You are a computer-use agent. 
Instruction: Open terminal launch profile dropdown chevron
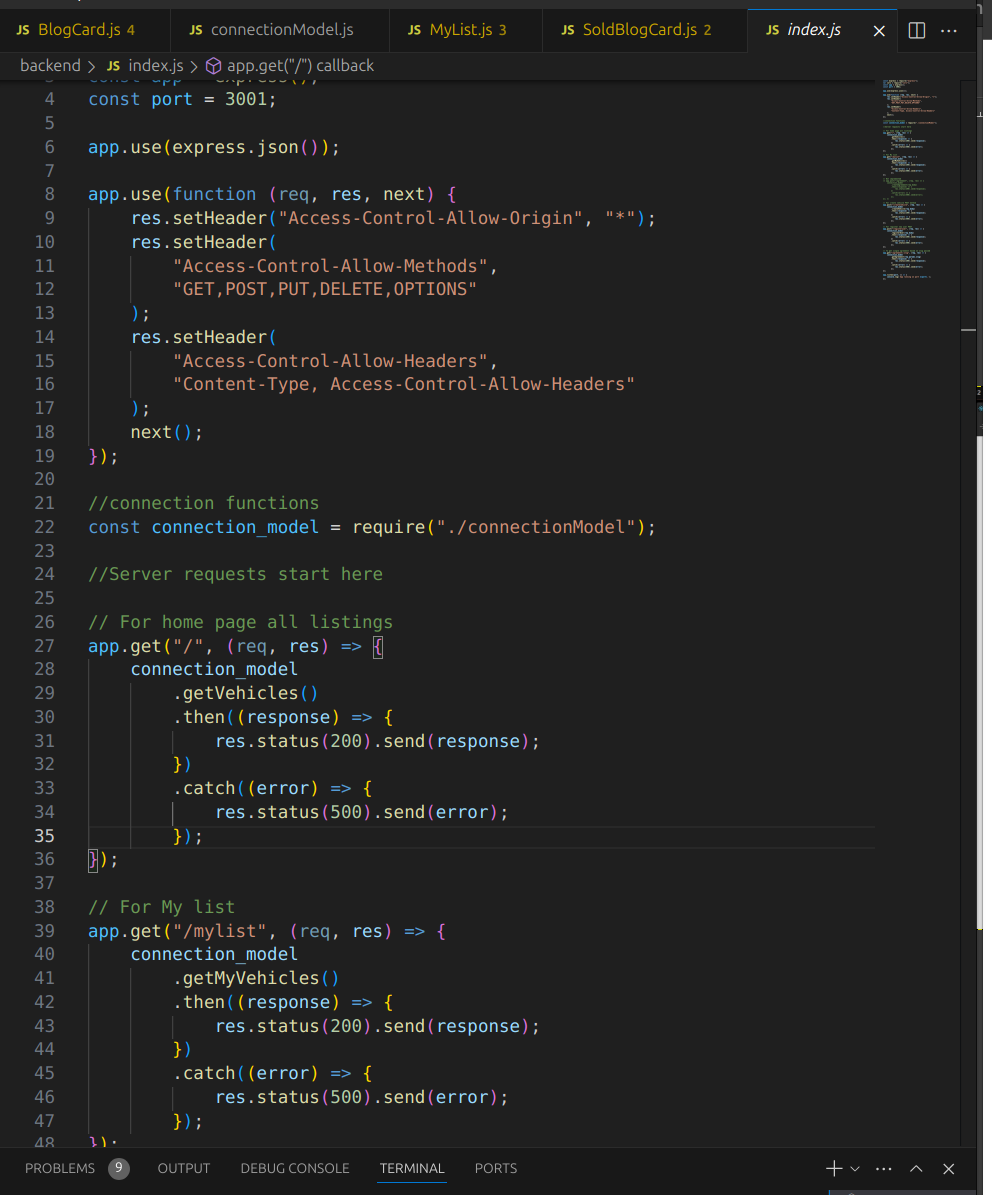pos(855,1168)
